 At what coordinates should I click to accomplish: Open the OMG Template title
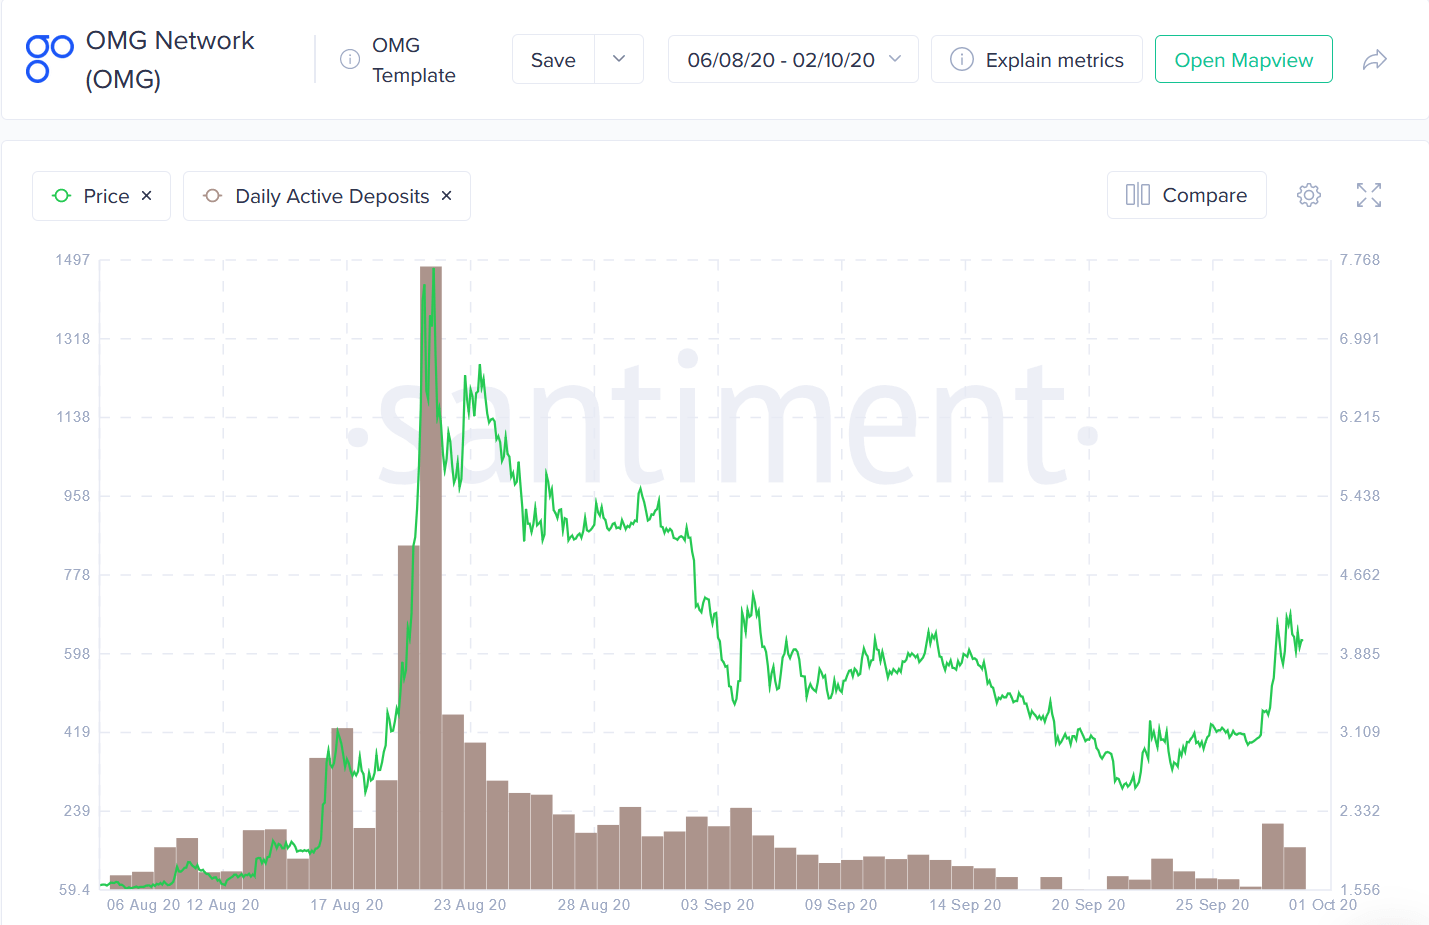pyautogui.click(x=414, y=60)
